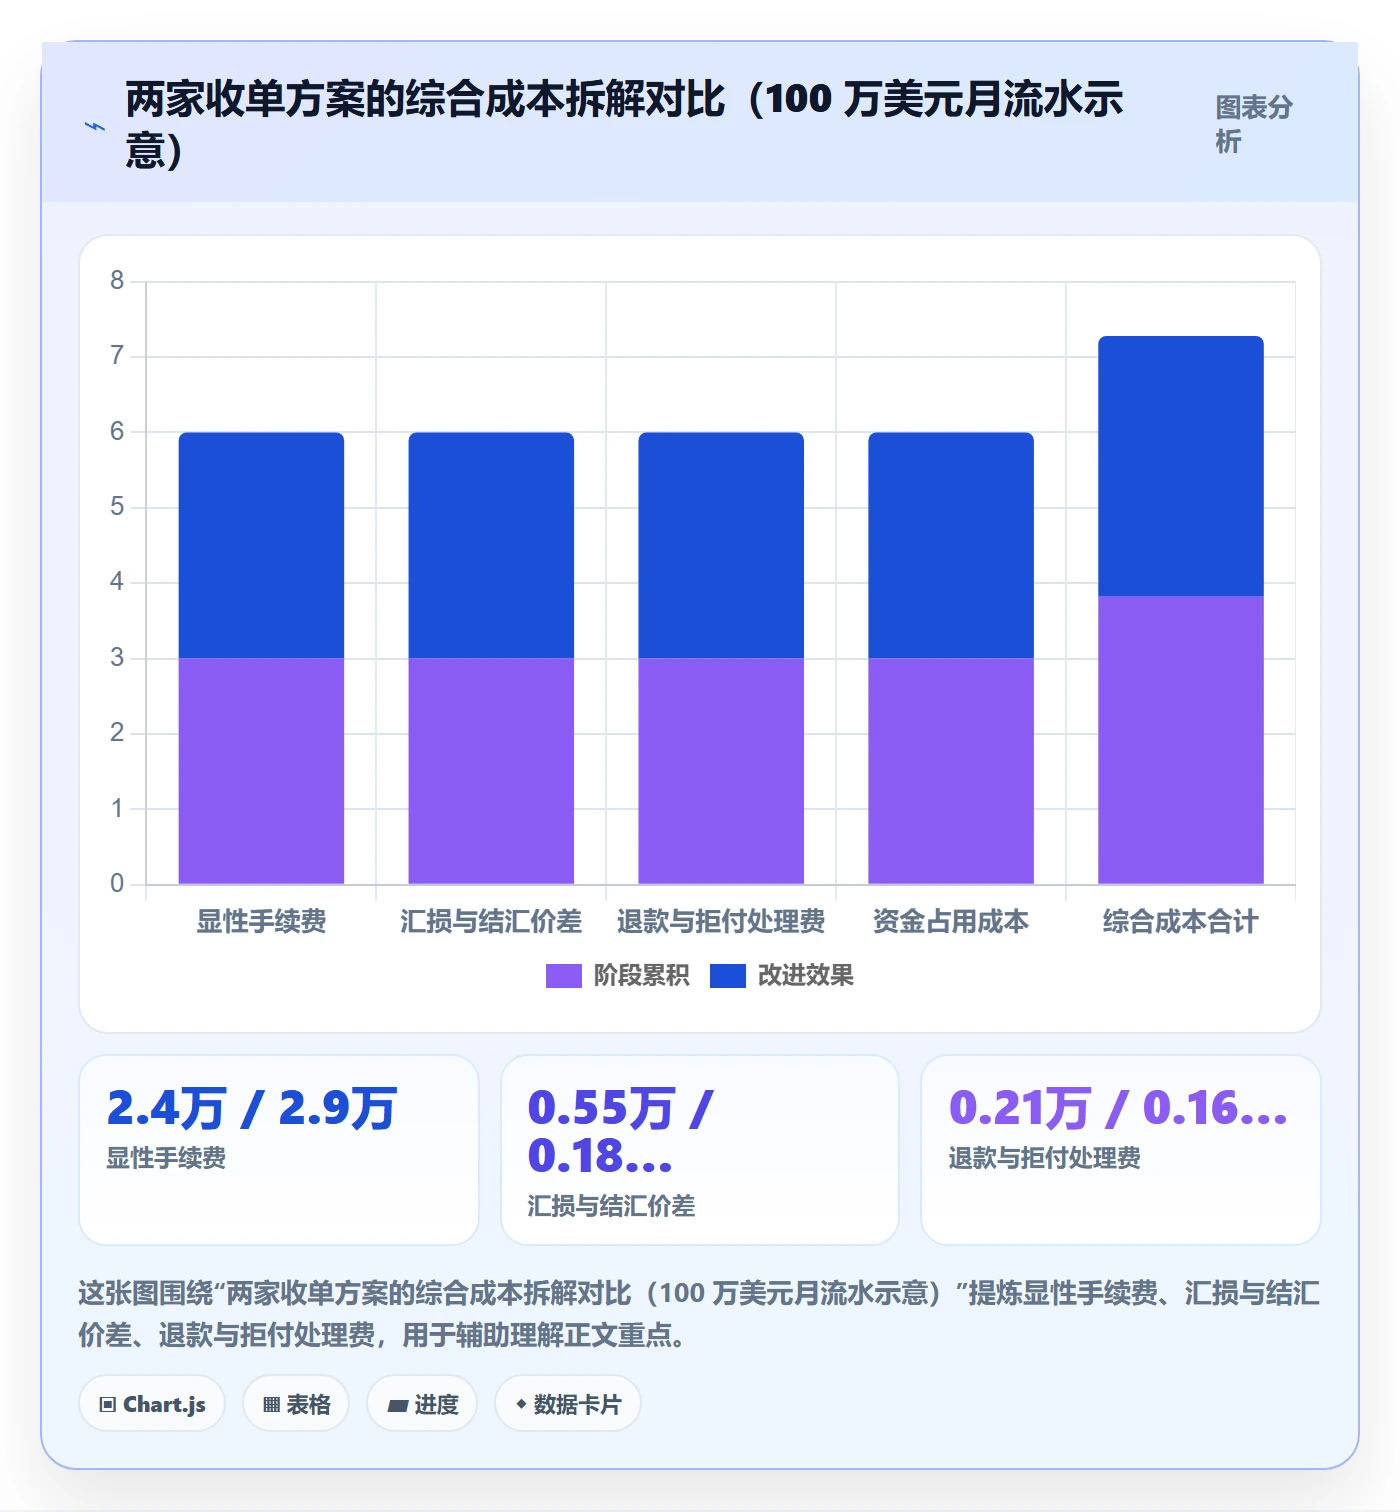This screenshot has width=1400, height=1512.
Task: Click the square icon in Chart.js tag
Action: (x=108, y=1405)
